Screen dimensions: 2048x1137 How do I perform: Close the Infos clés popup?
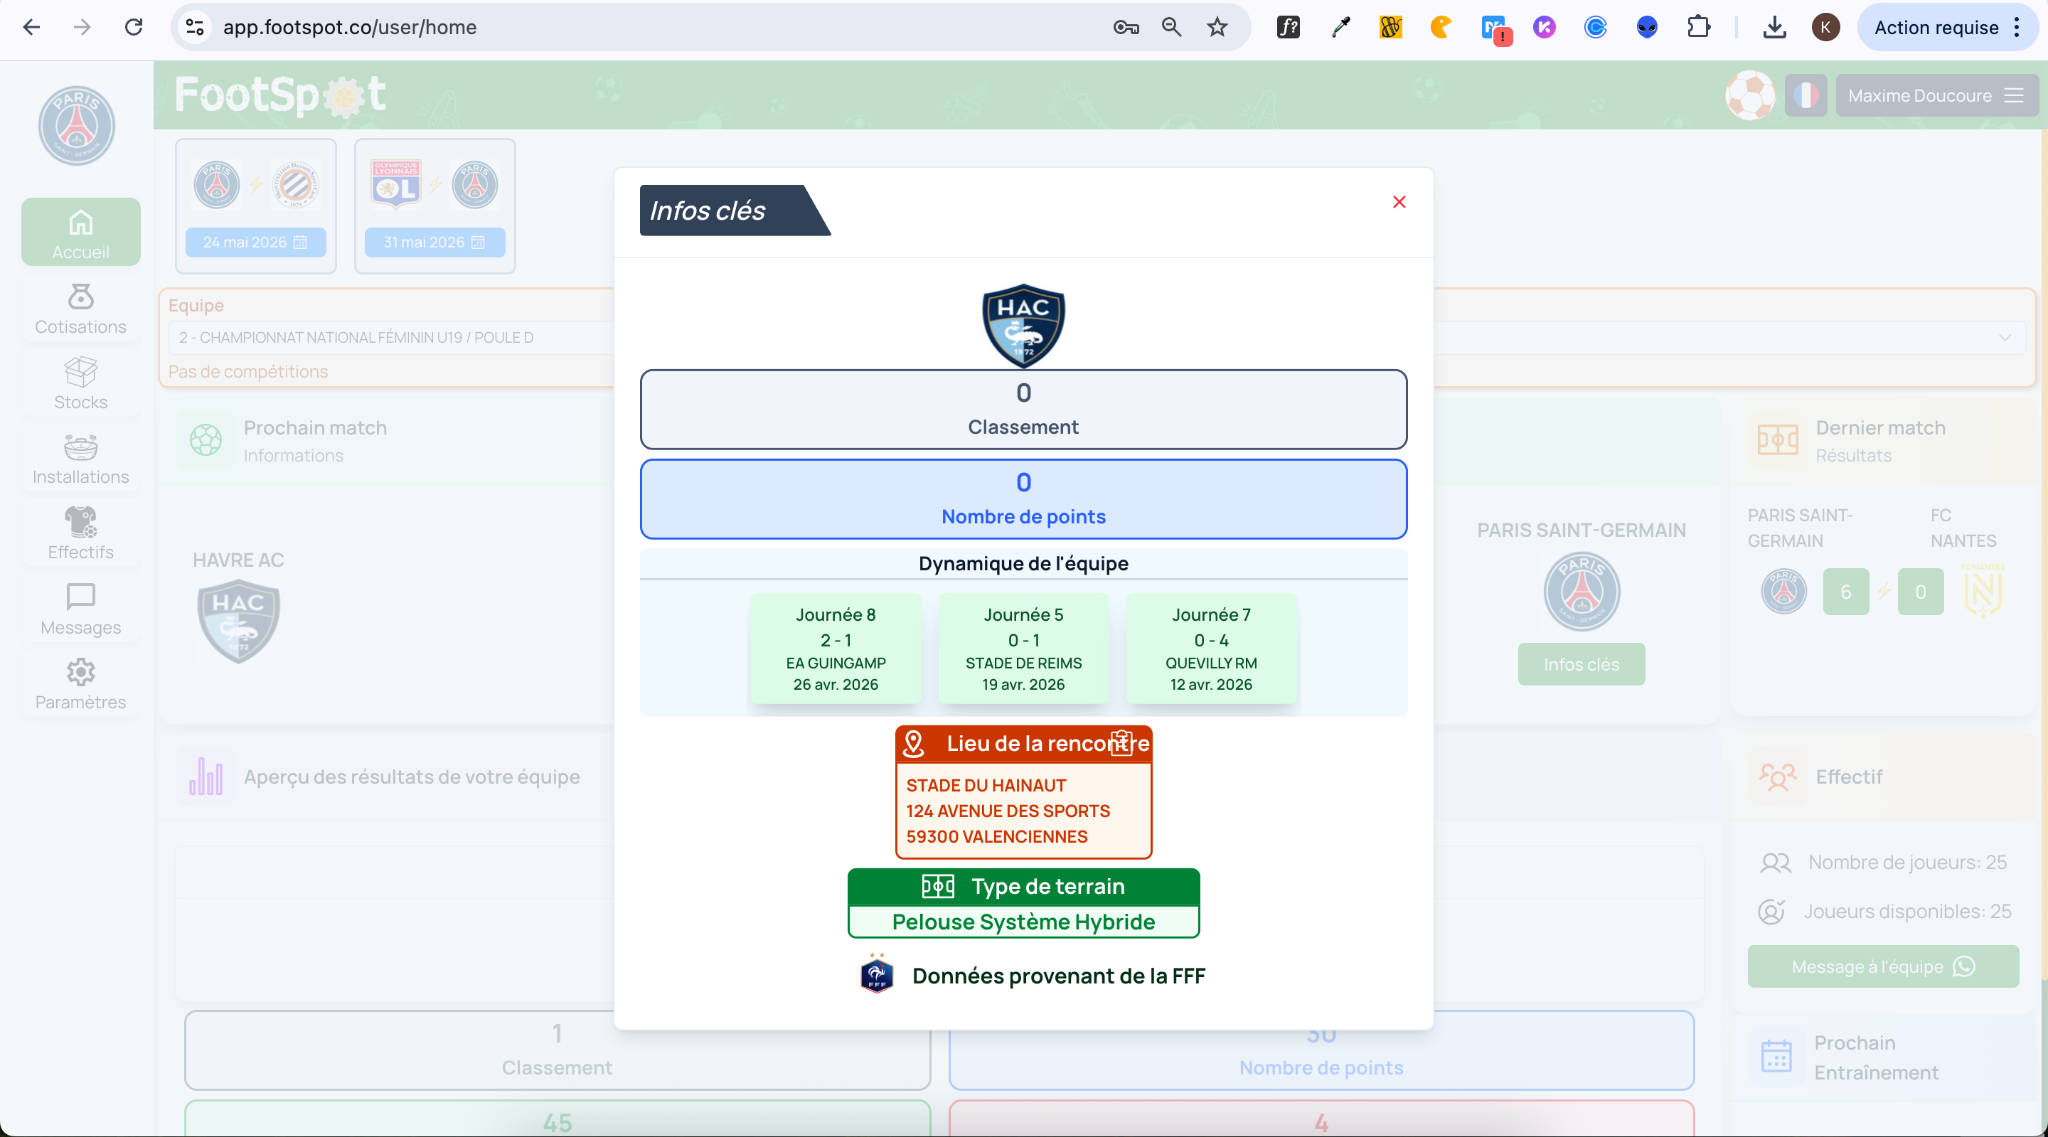point(1399,202)
